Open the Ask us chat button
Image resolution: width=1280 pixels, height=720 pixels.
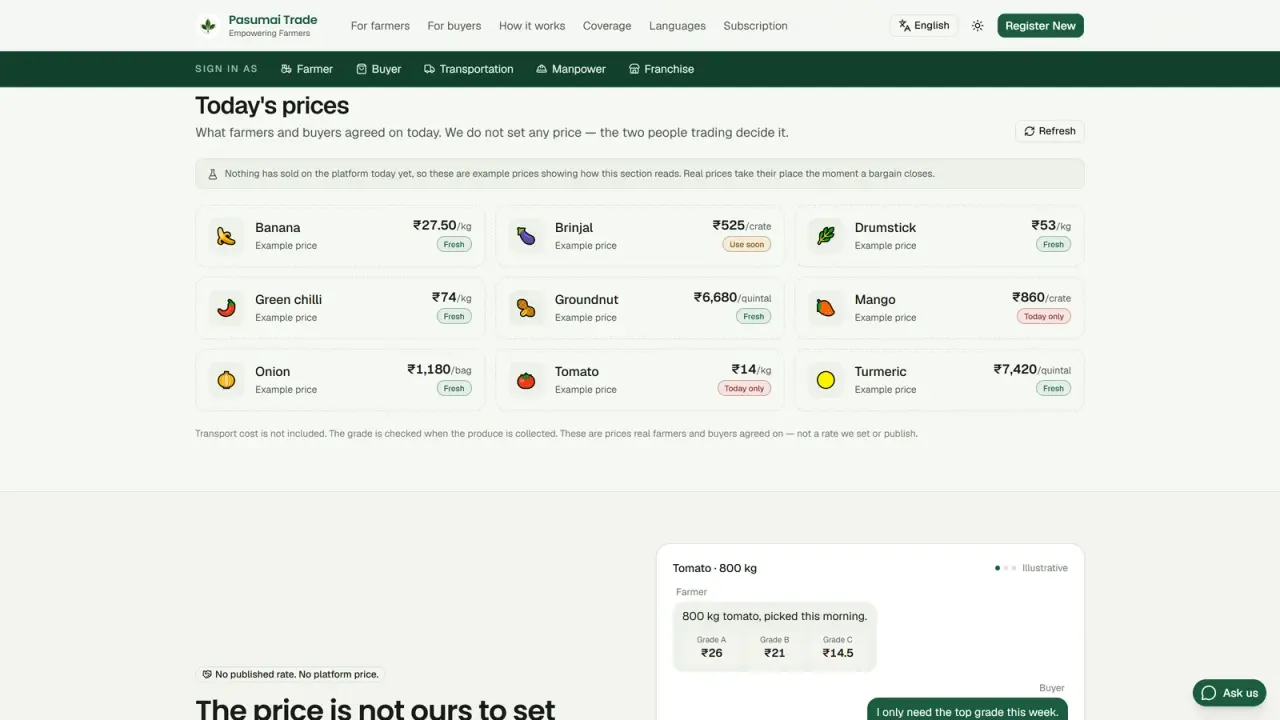[1229, 693]
